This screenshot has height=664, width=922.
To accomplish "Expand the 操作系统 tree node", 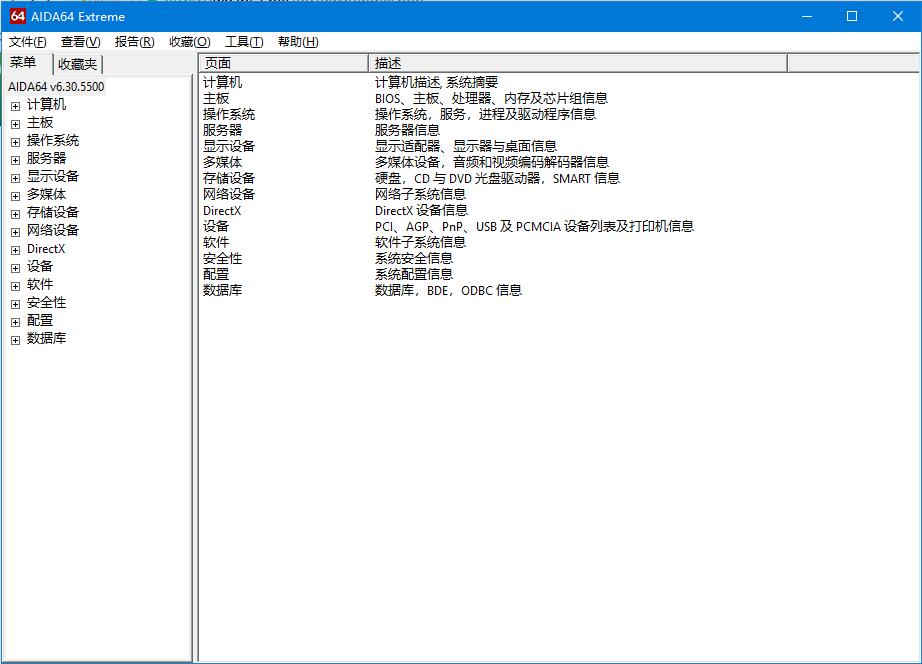I will [15, 142].
